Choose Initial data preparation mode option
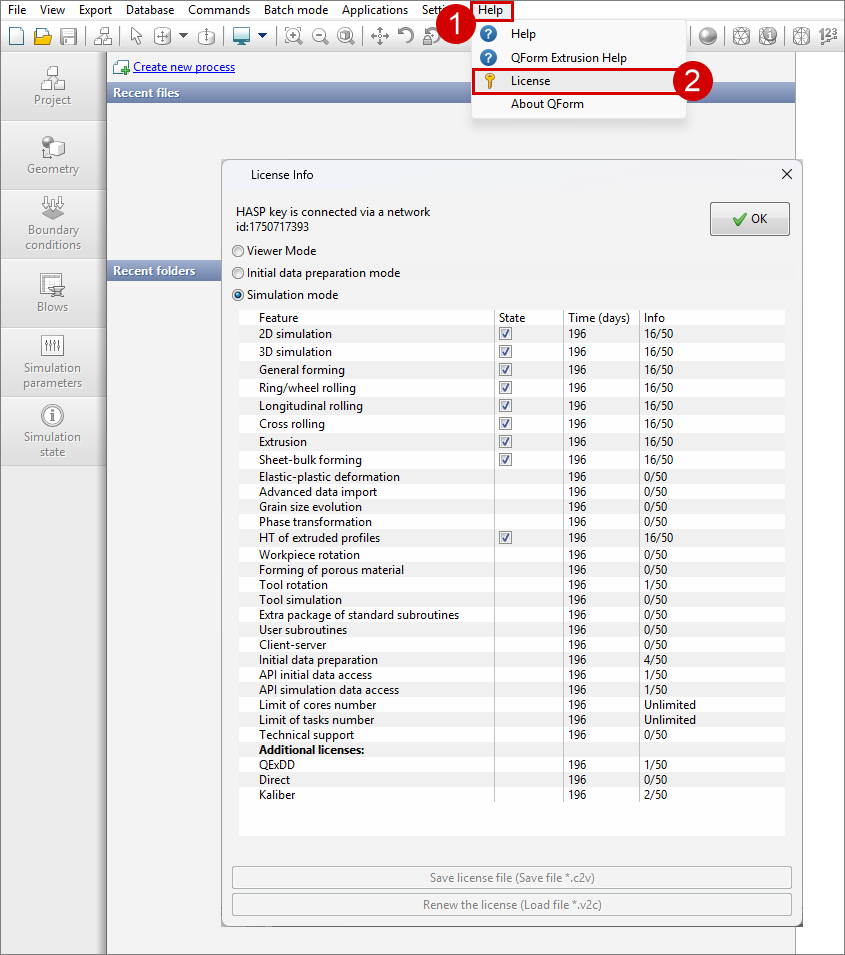The image size is (845, 955). (x=238, y=273)
